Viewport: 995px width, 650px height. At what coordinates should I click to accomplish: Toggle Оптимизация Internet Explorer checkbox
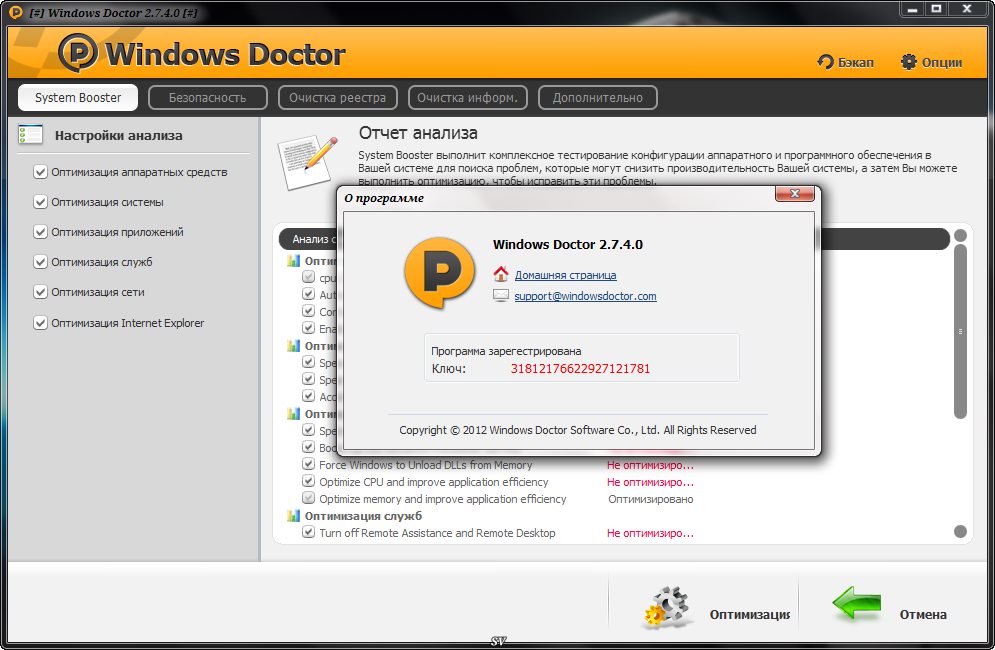40,322
